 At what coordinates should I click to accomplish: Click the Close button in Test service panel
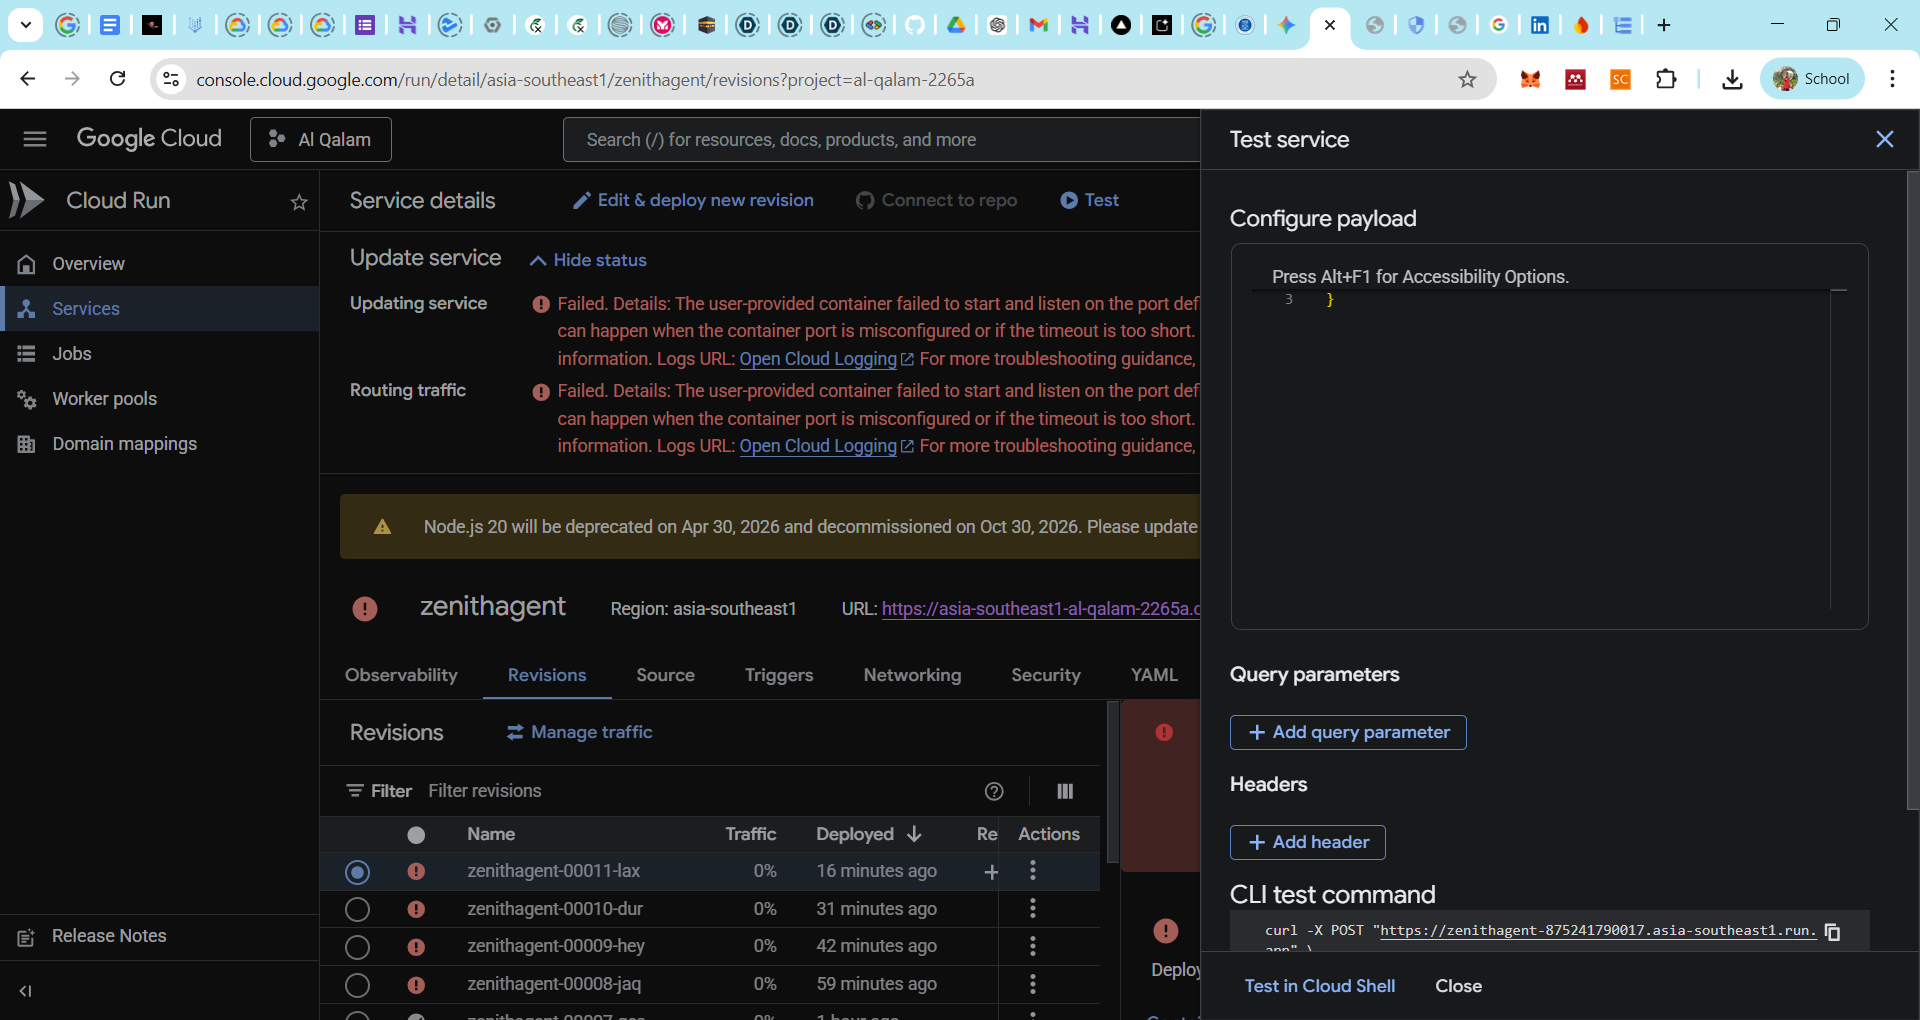[1459, 986]
